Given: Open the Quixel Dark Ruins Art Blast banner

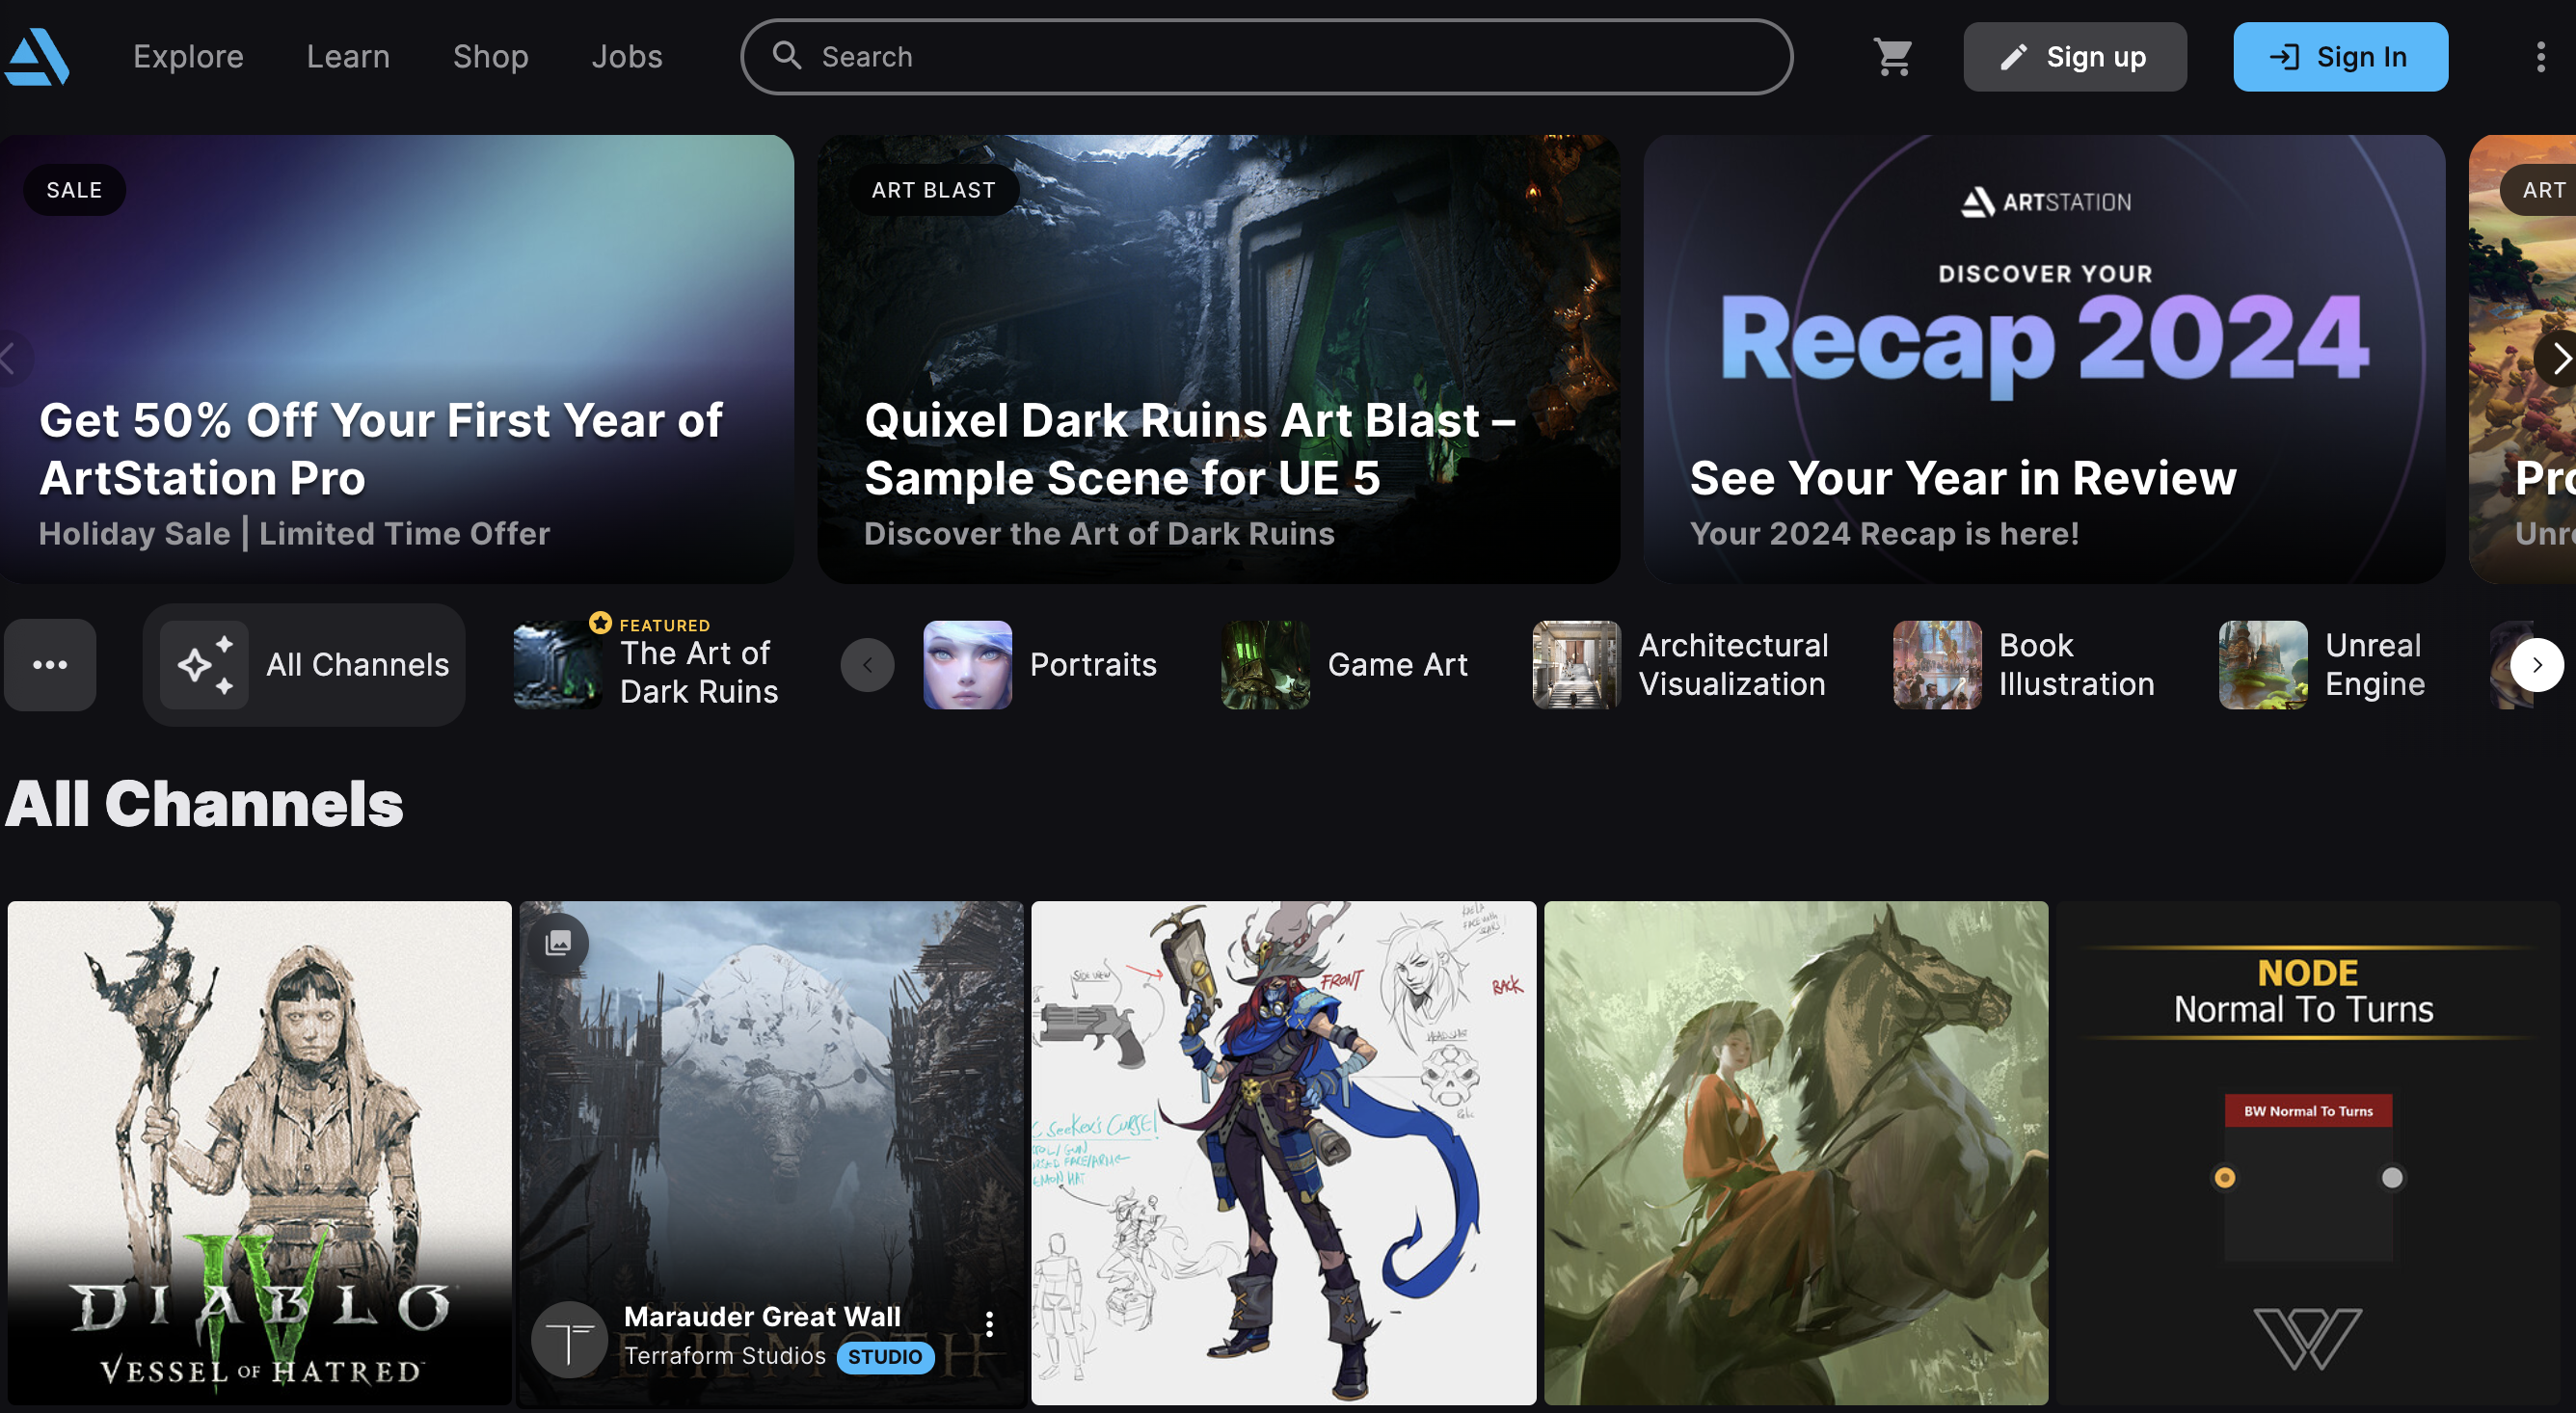Looking at the screenshot, I should point(1218,359).
